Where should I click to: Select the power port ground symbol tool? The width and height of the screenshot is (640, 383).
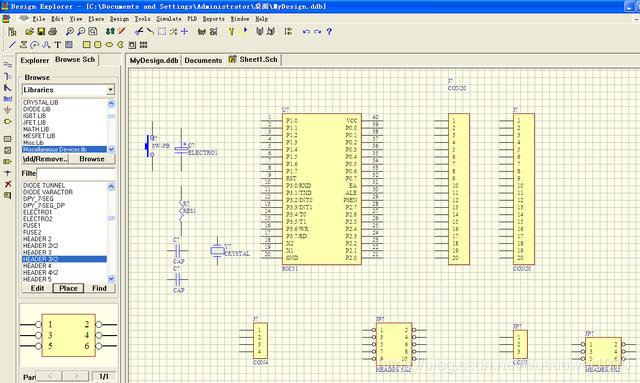pos(7,110)
